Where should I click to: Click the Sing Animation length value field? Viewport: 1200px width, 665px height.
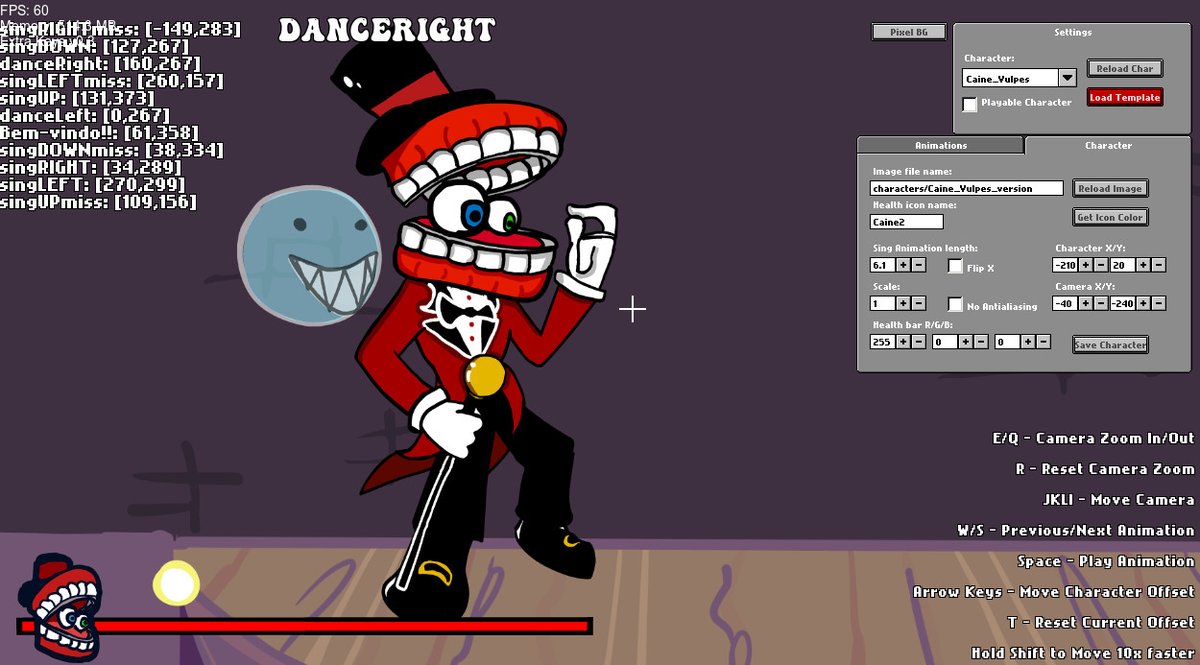(x=882, y=265)
